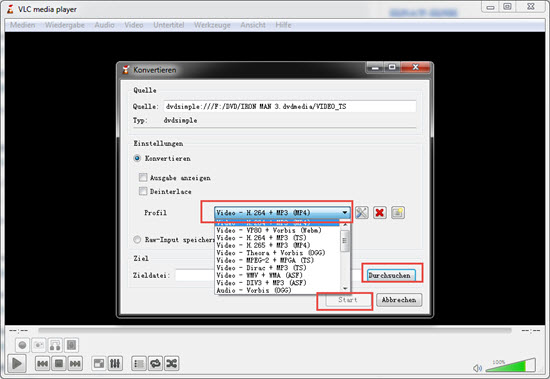Click the Play button in VLC
The height and width of the screenshot is (379, 550).
[x=16, y=363]
